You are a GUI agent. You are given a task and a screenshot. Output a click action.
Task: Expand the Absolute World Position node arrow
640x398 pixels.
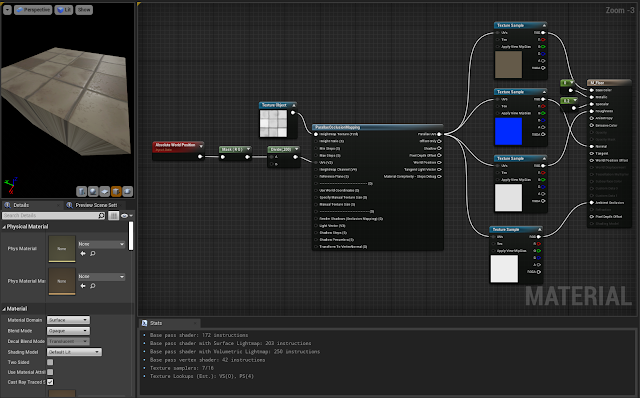click(x=201, y=146)
